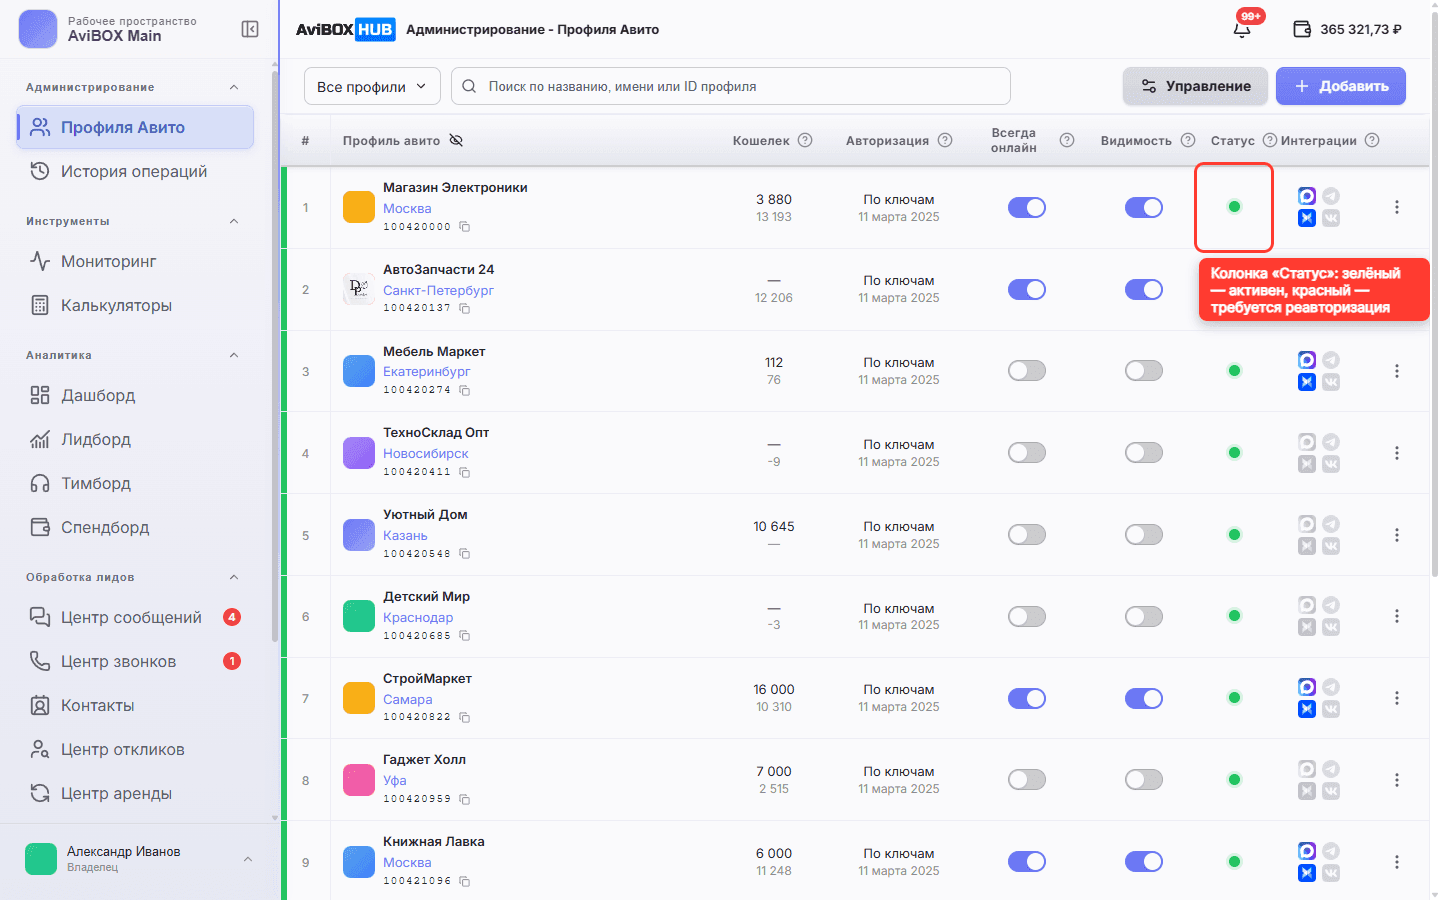Open the Все профили dropdown
The height and width of the screenshot is (900, 1440).
[x=372, y=86]
